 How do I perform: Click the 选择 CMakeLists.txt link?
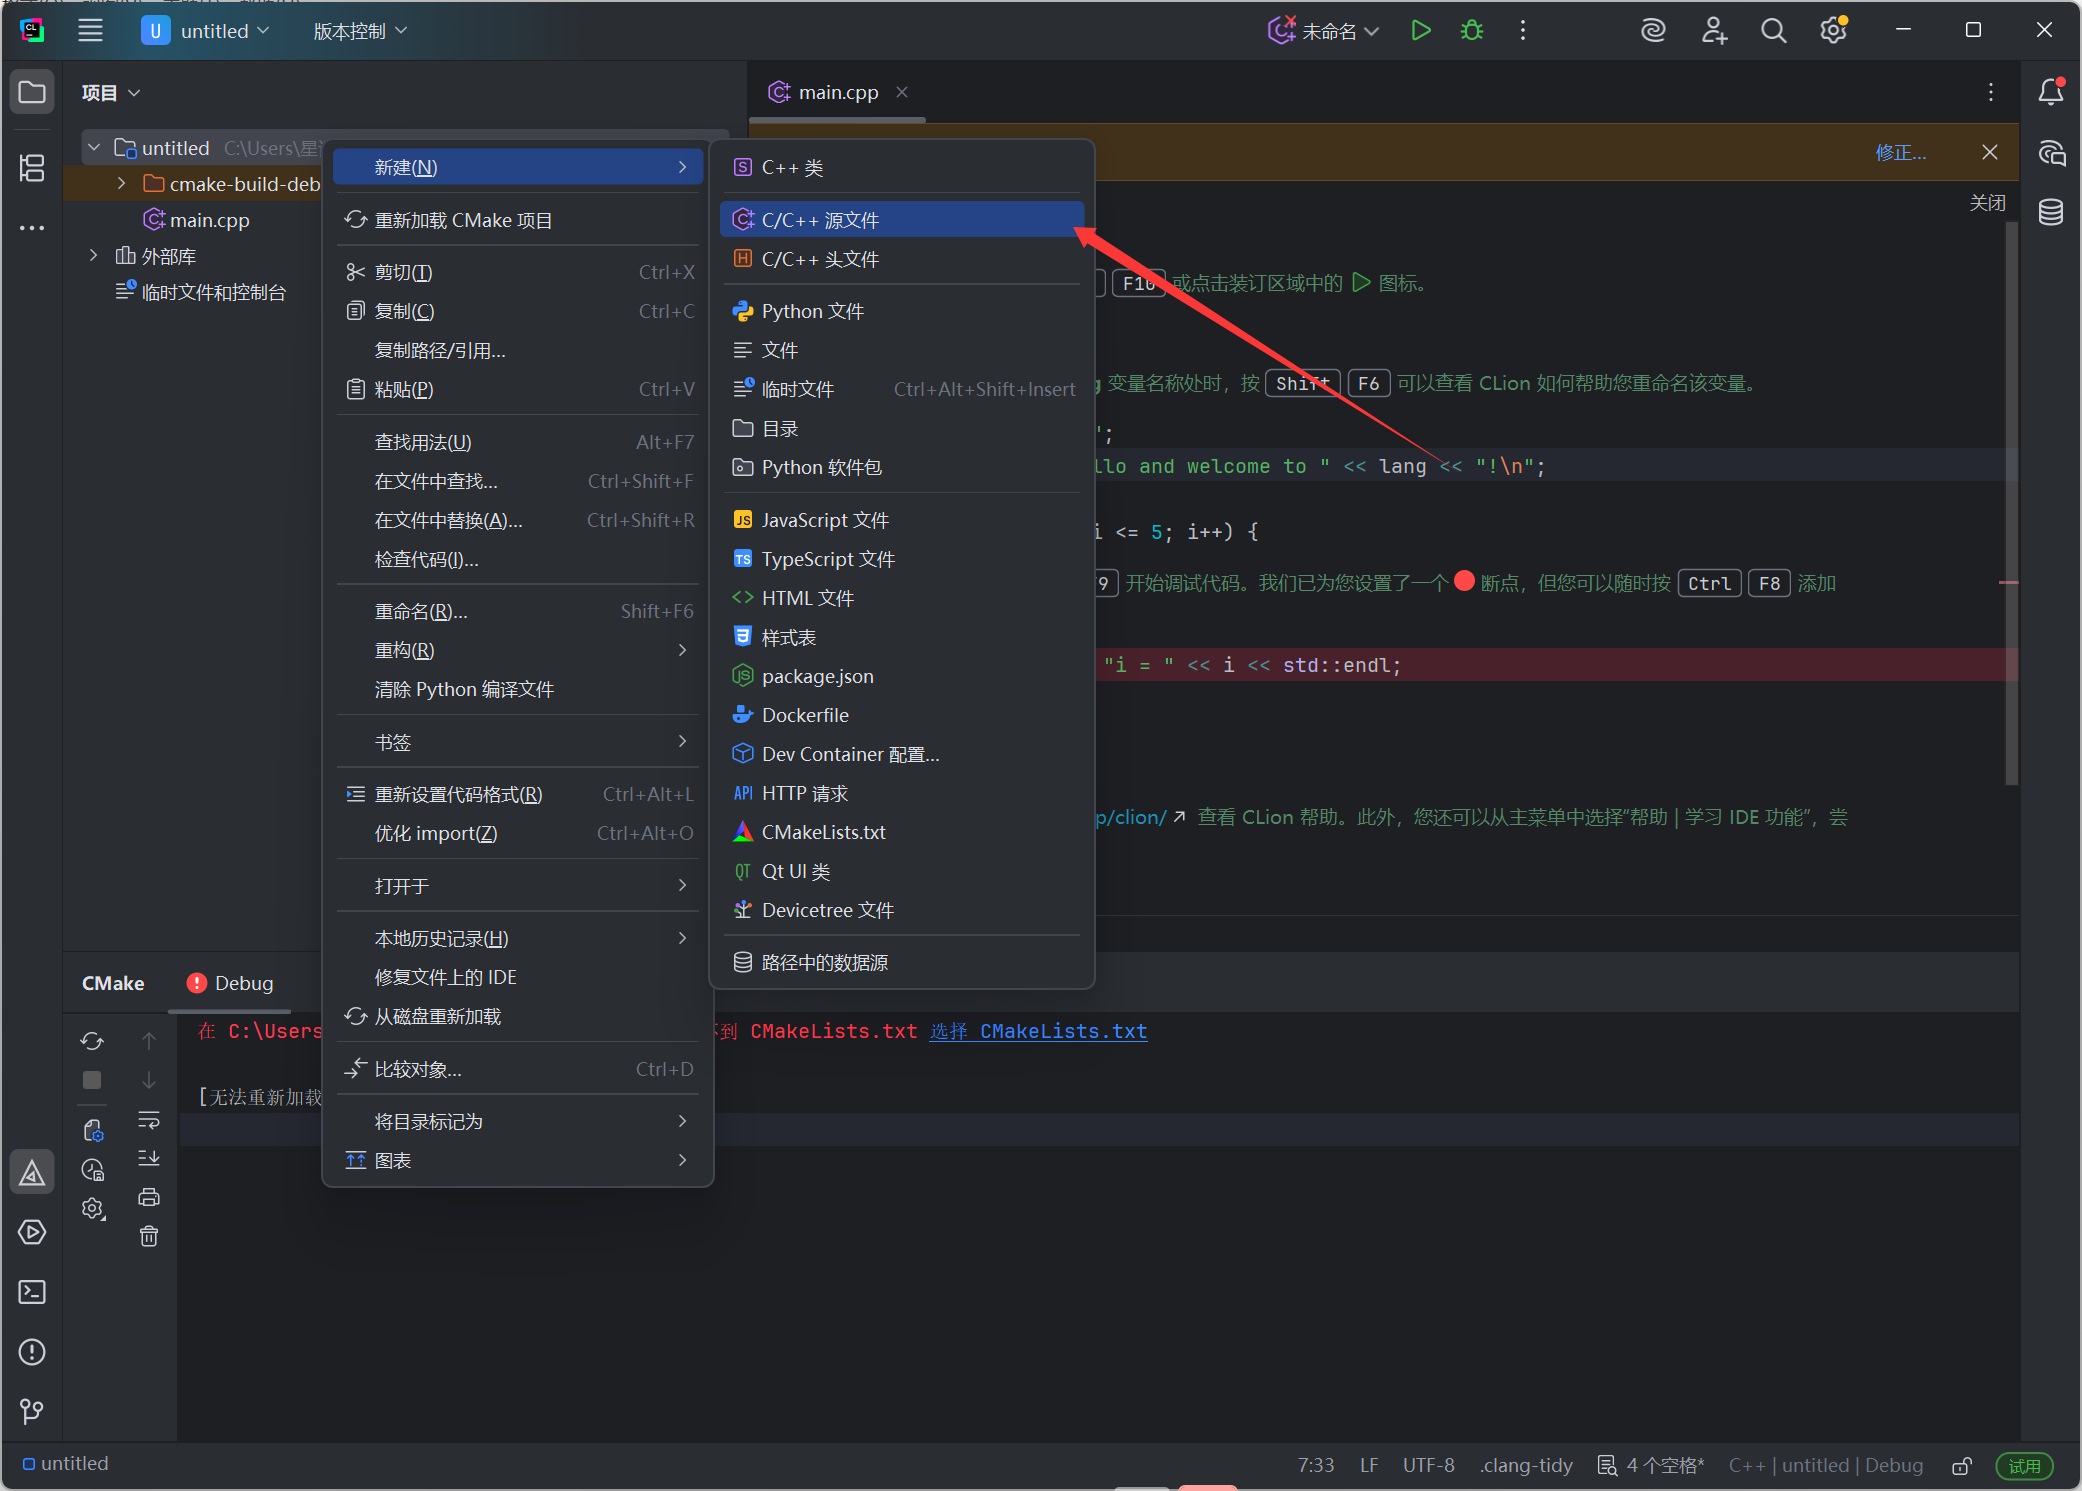1038,1031
